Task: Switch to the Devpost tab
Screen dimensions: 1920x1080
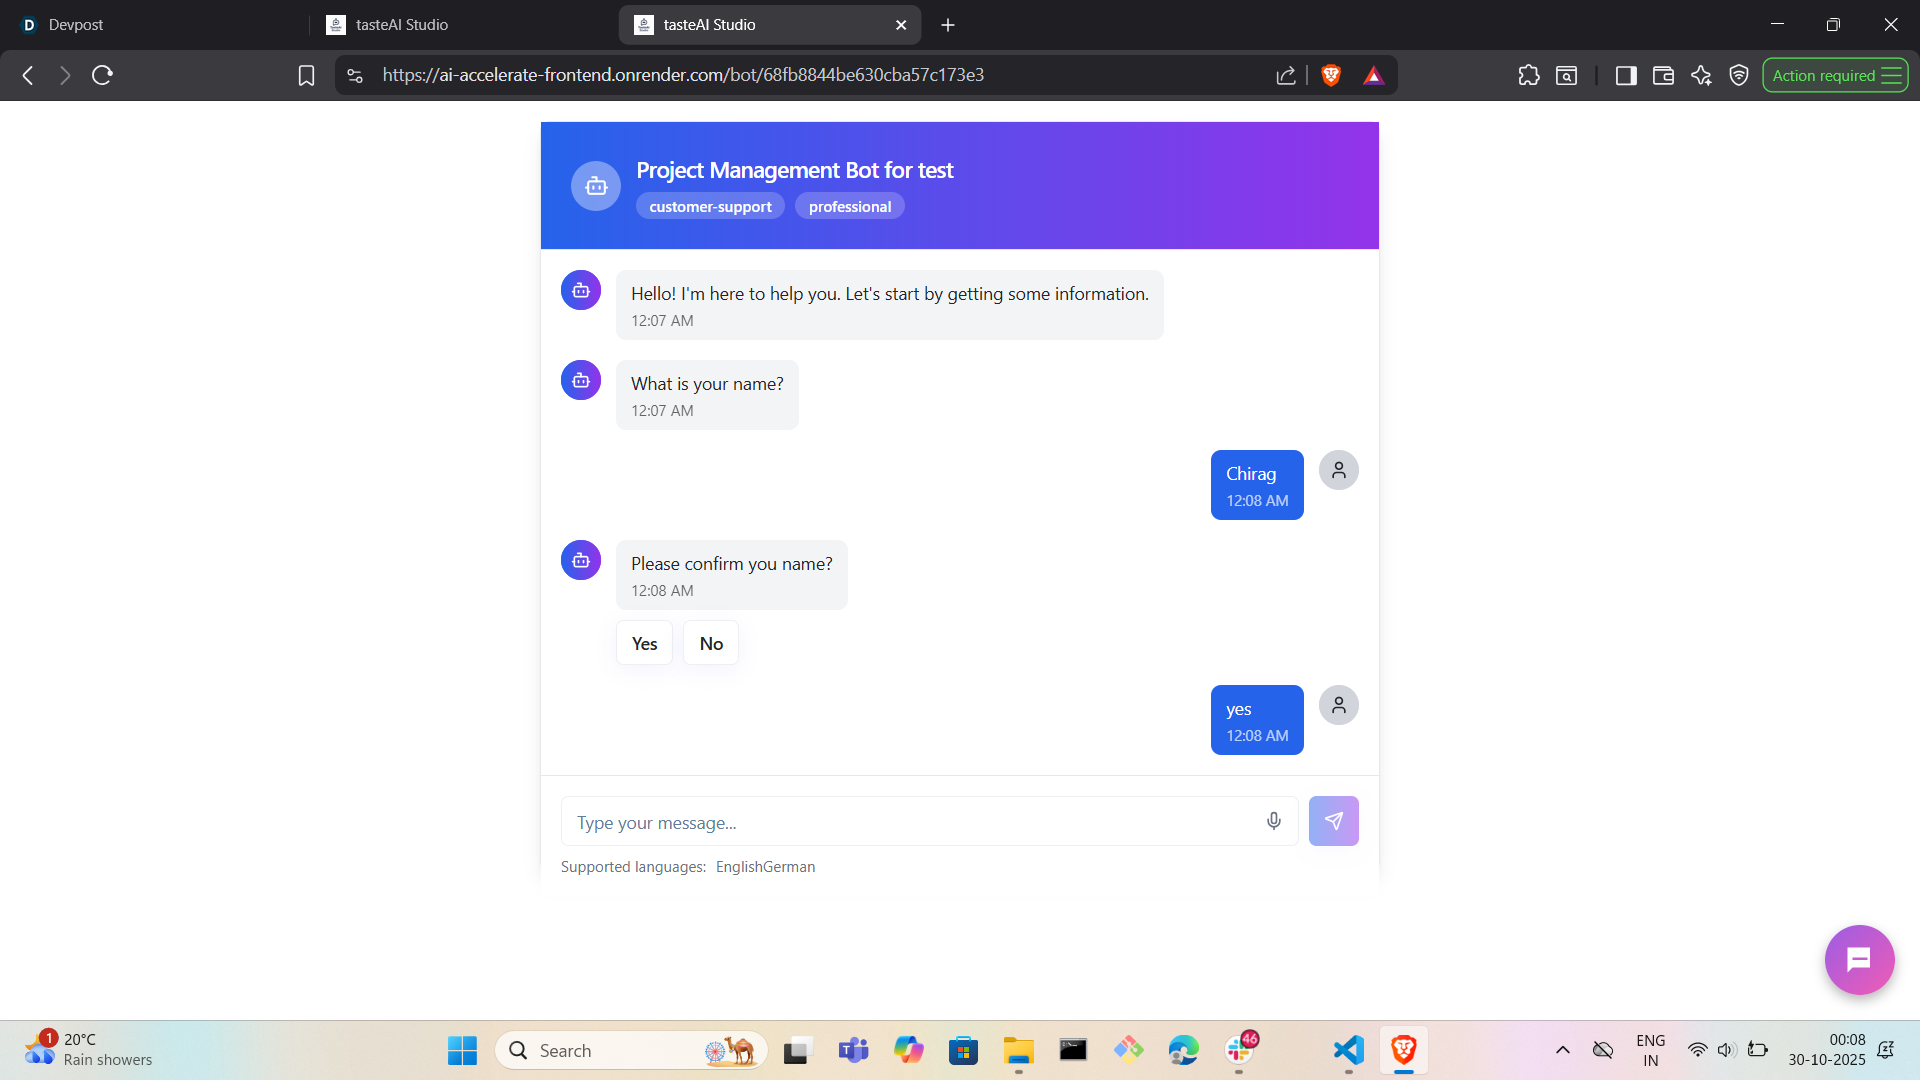Action: (75, 24)
